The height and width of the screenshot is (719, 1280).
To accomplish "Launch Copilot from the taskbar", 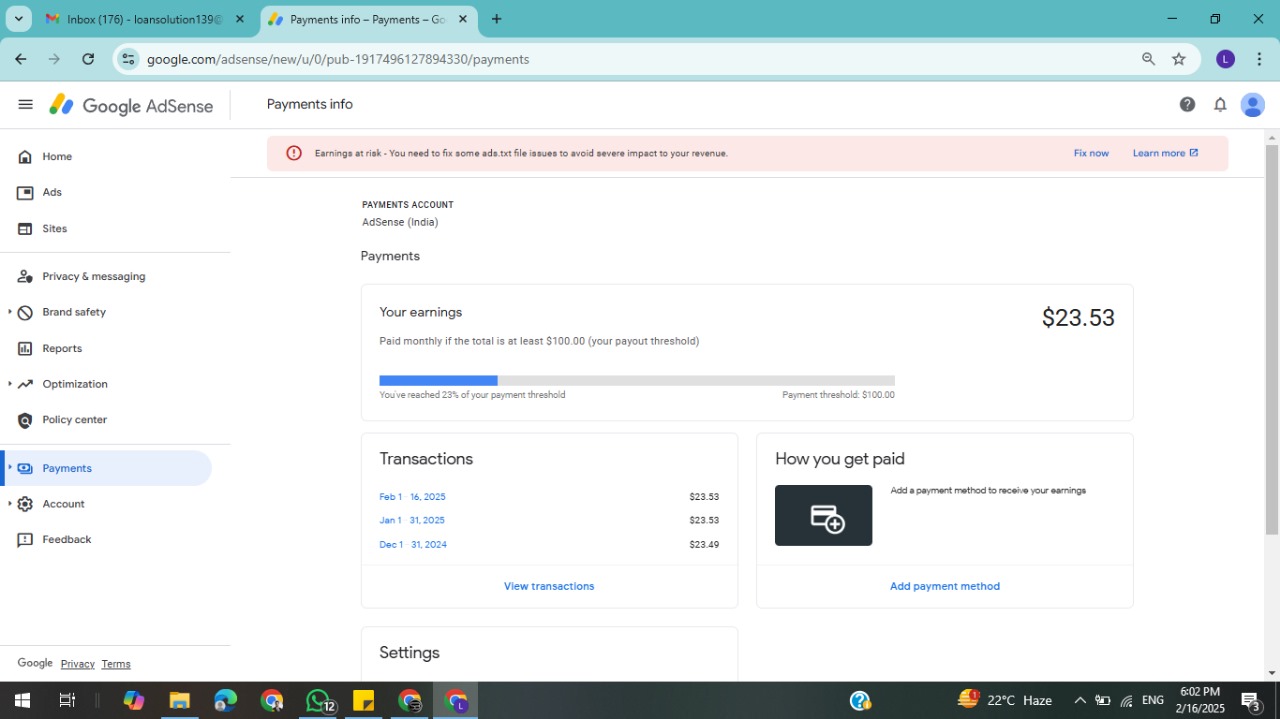I will point(134,700).
